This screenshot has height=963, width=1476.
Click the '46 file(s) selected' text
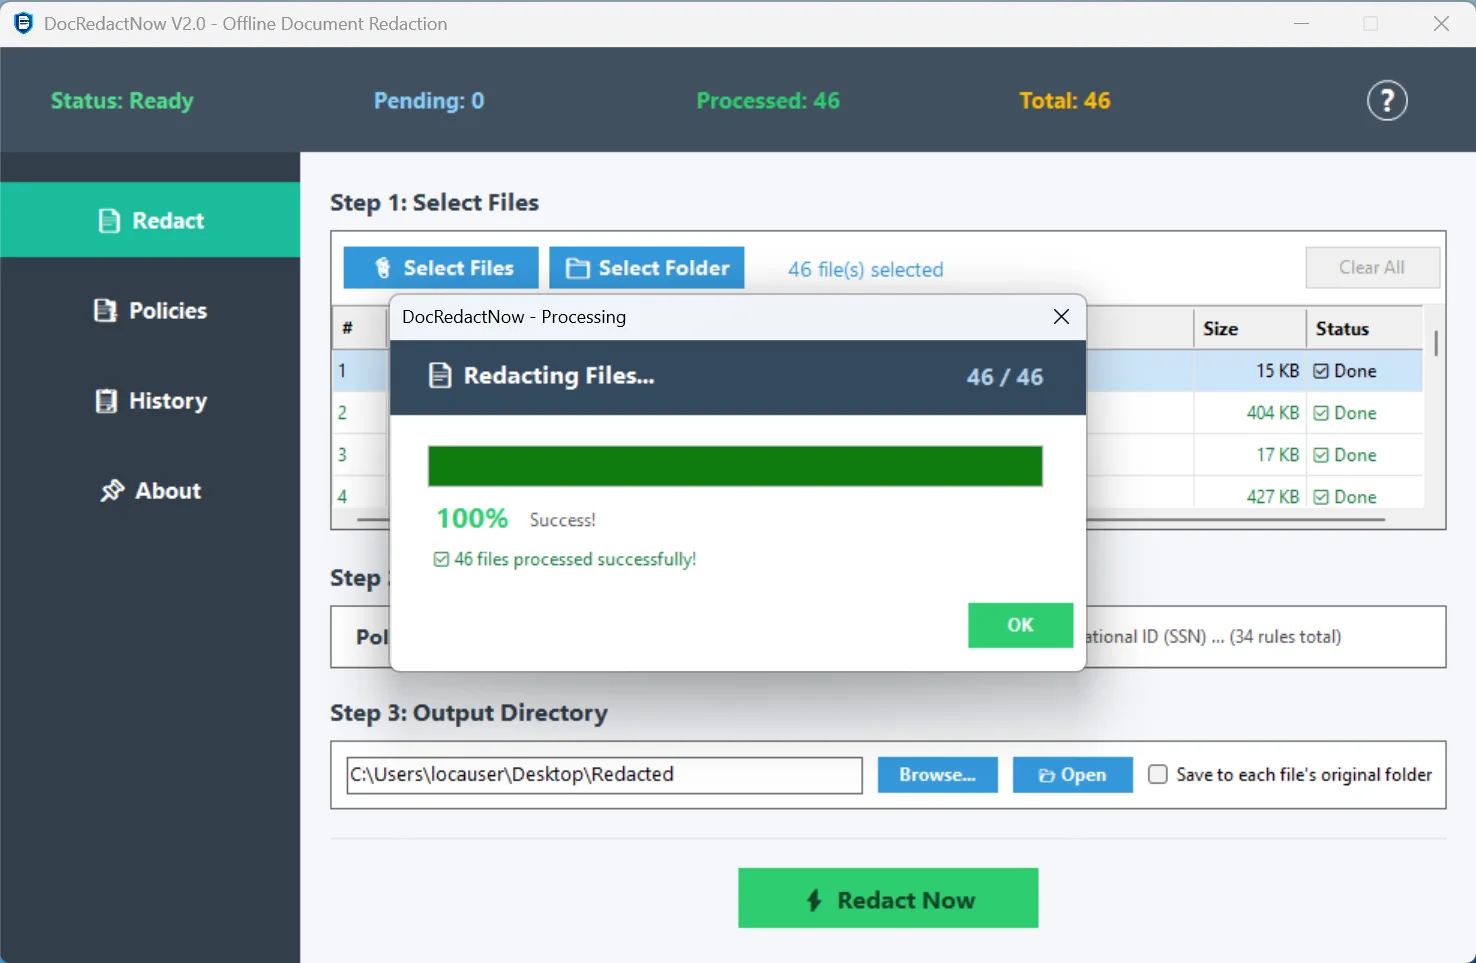[865, 269]
